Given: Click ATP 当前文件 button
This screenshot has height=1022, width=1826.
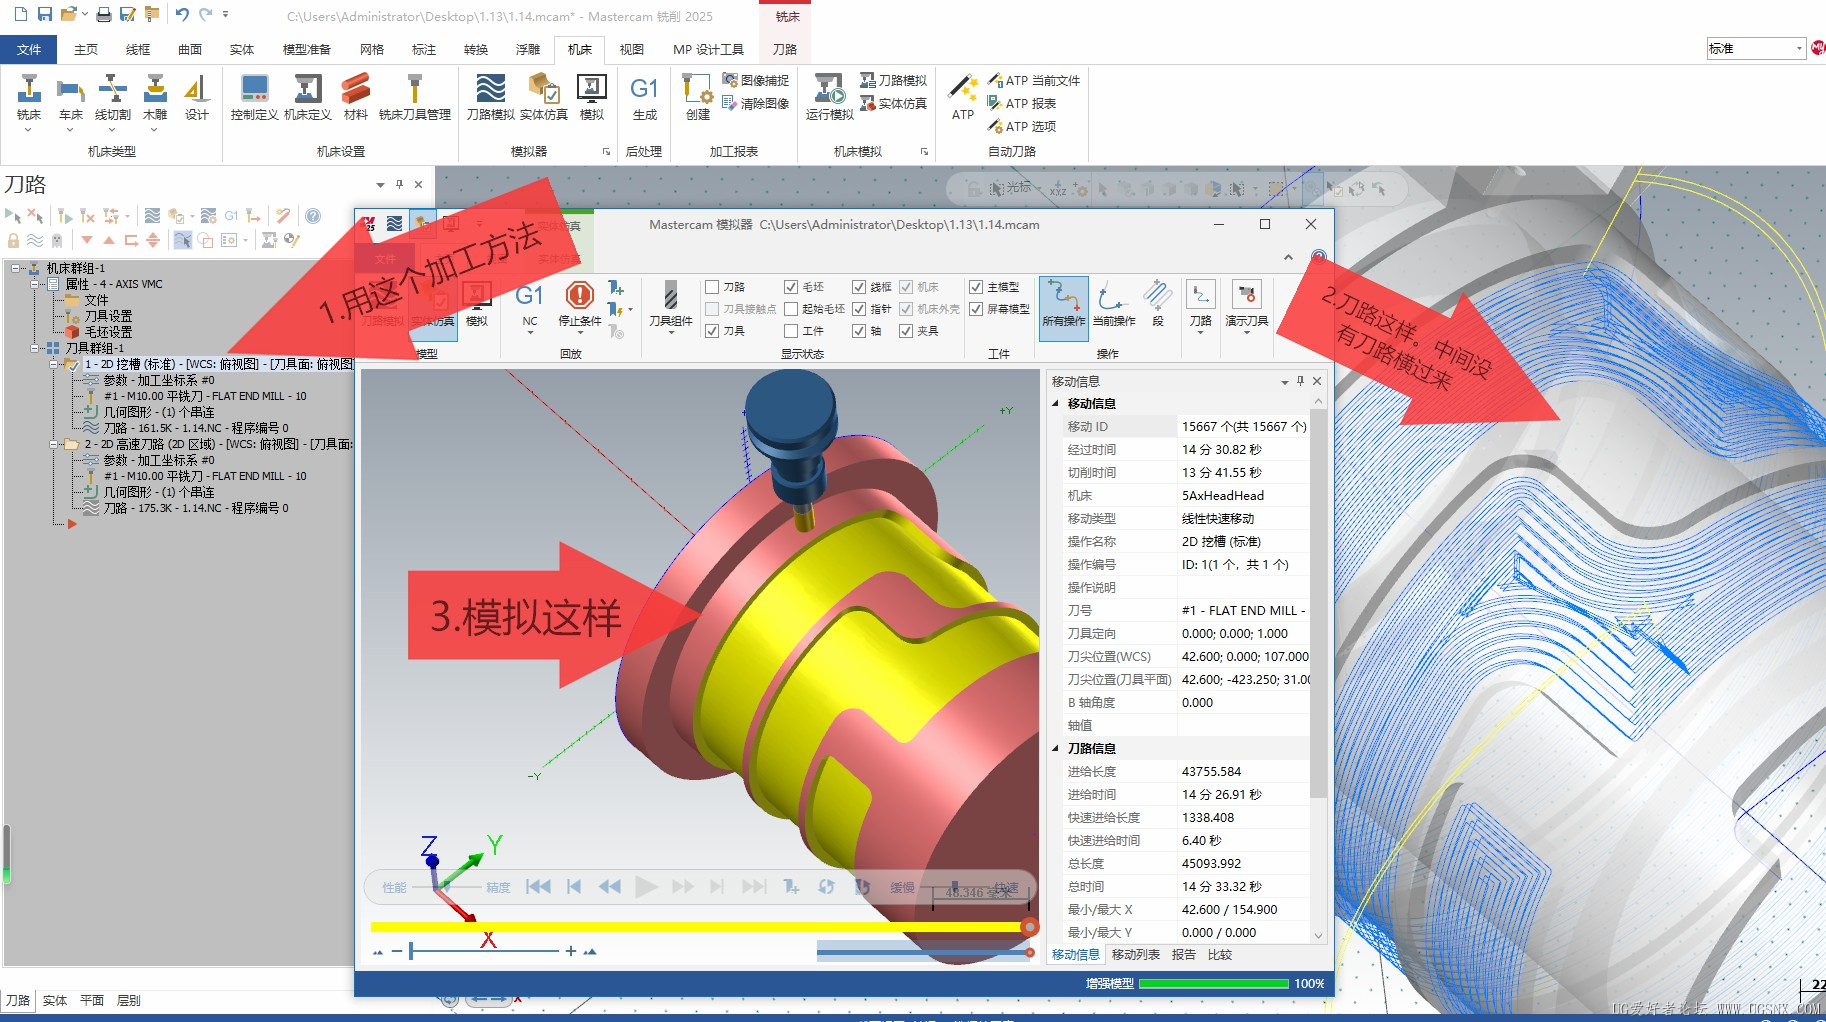Looking at the screenshot, I should tap(1034, 80).
